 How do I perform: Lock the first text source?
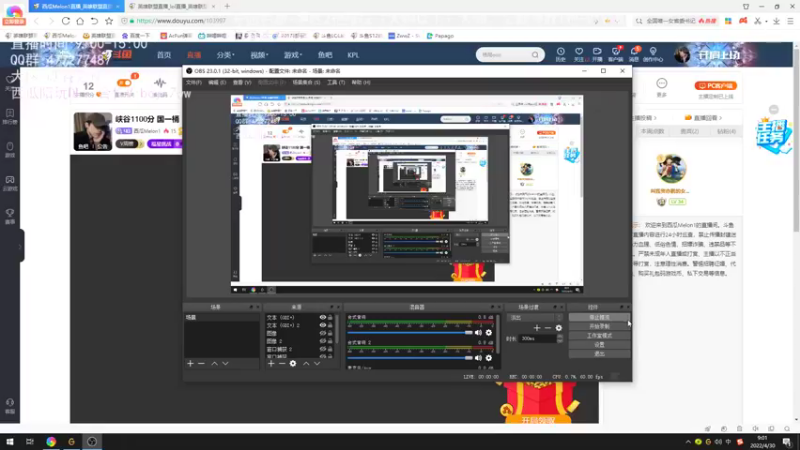(x=330, y=317)
